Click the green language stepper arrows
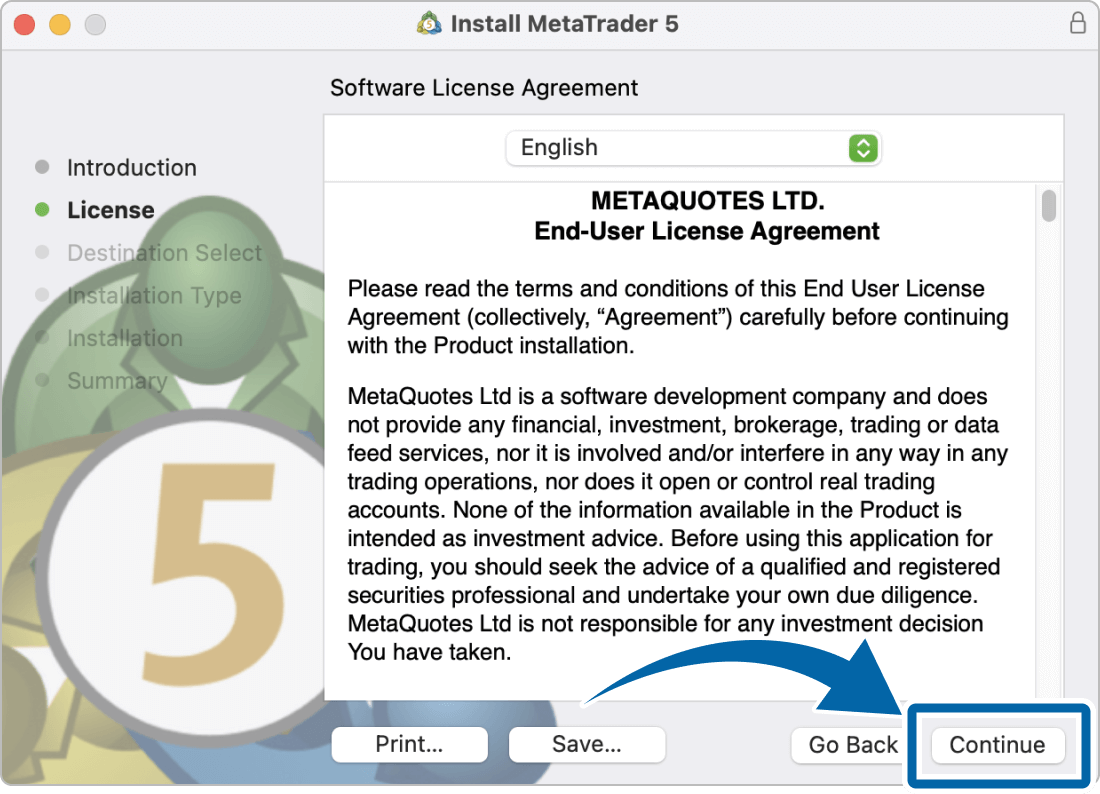 click(863, 148)
